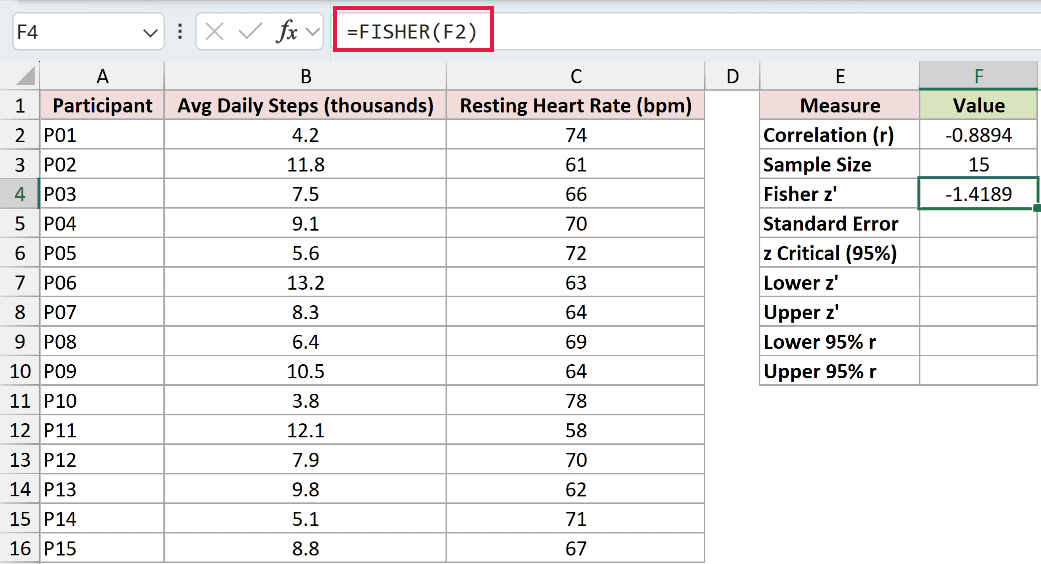
Task: Click the Enter checkmark formula button
Action: 250,31
